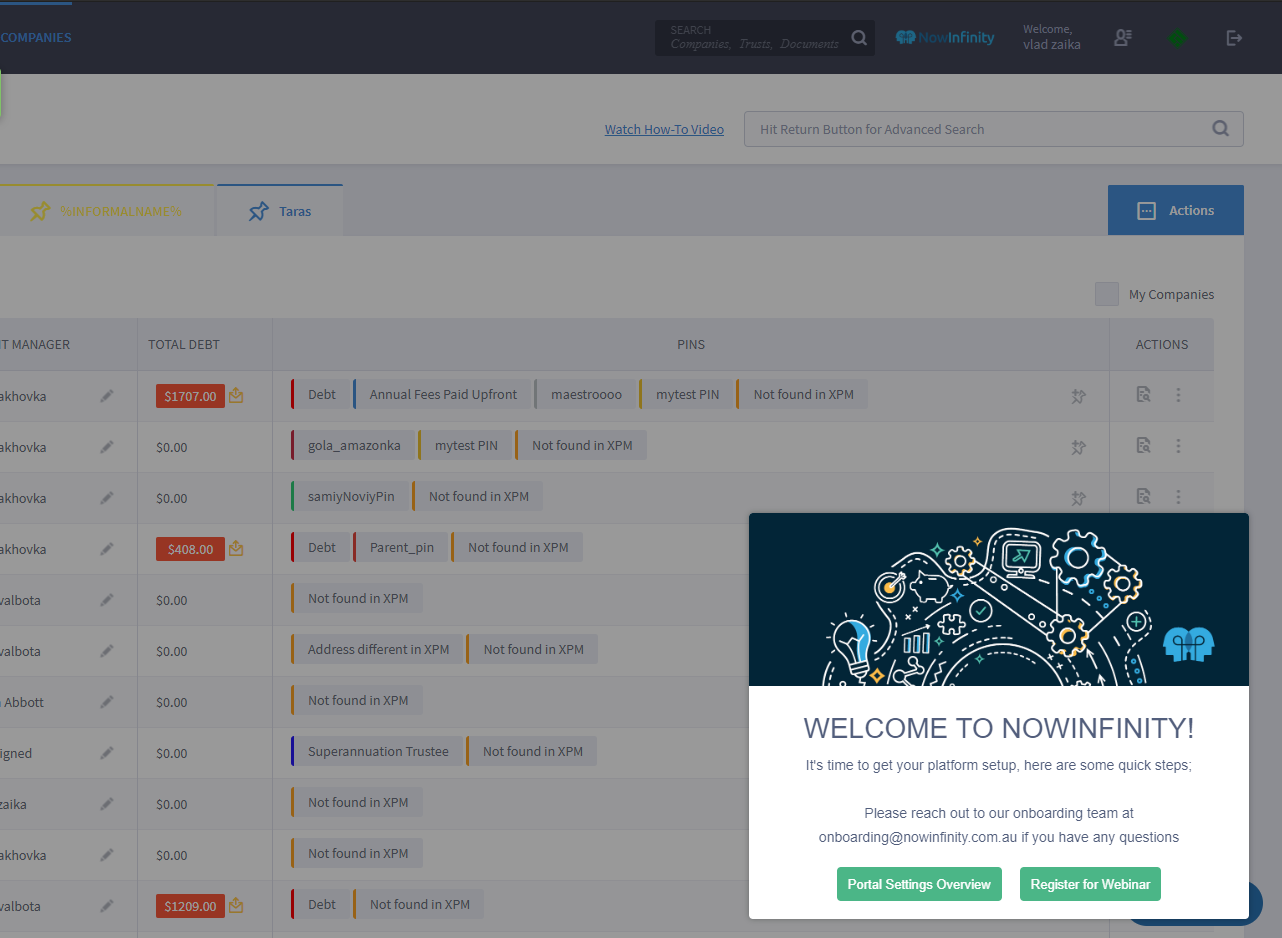Click the export icon beside $1209.00

coord(236,905)
